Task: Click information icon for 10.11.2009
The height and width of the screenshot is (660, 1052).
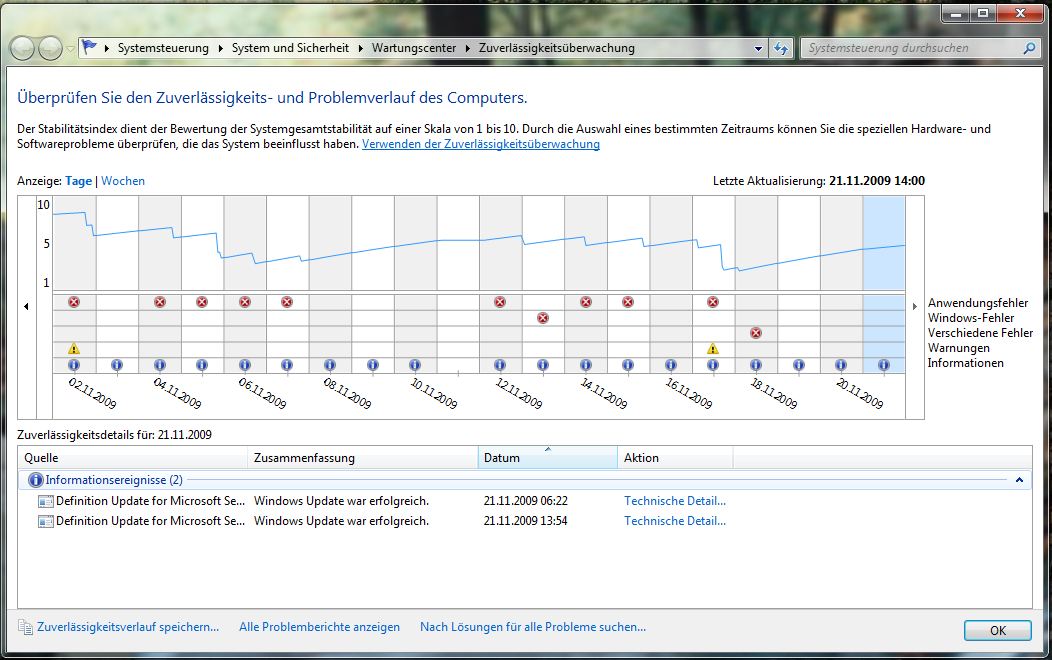Action: (x=415, y=365)
